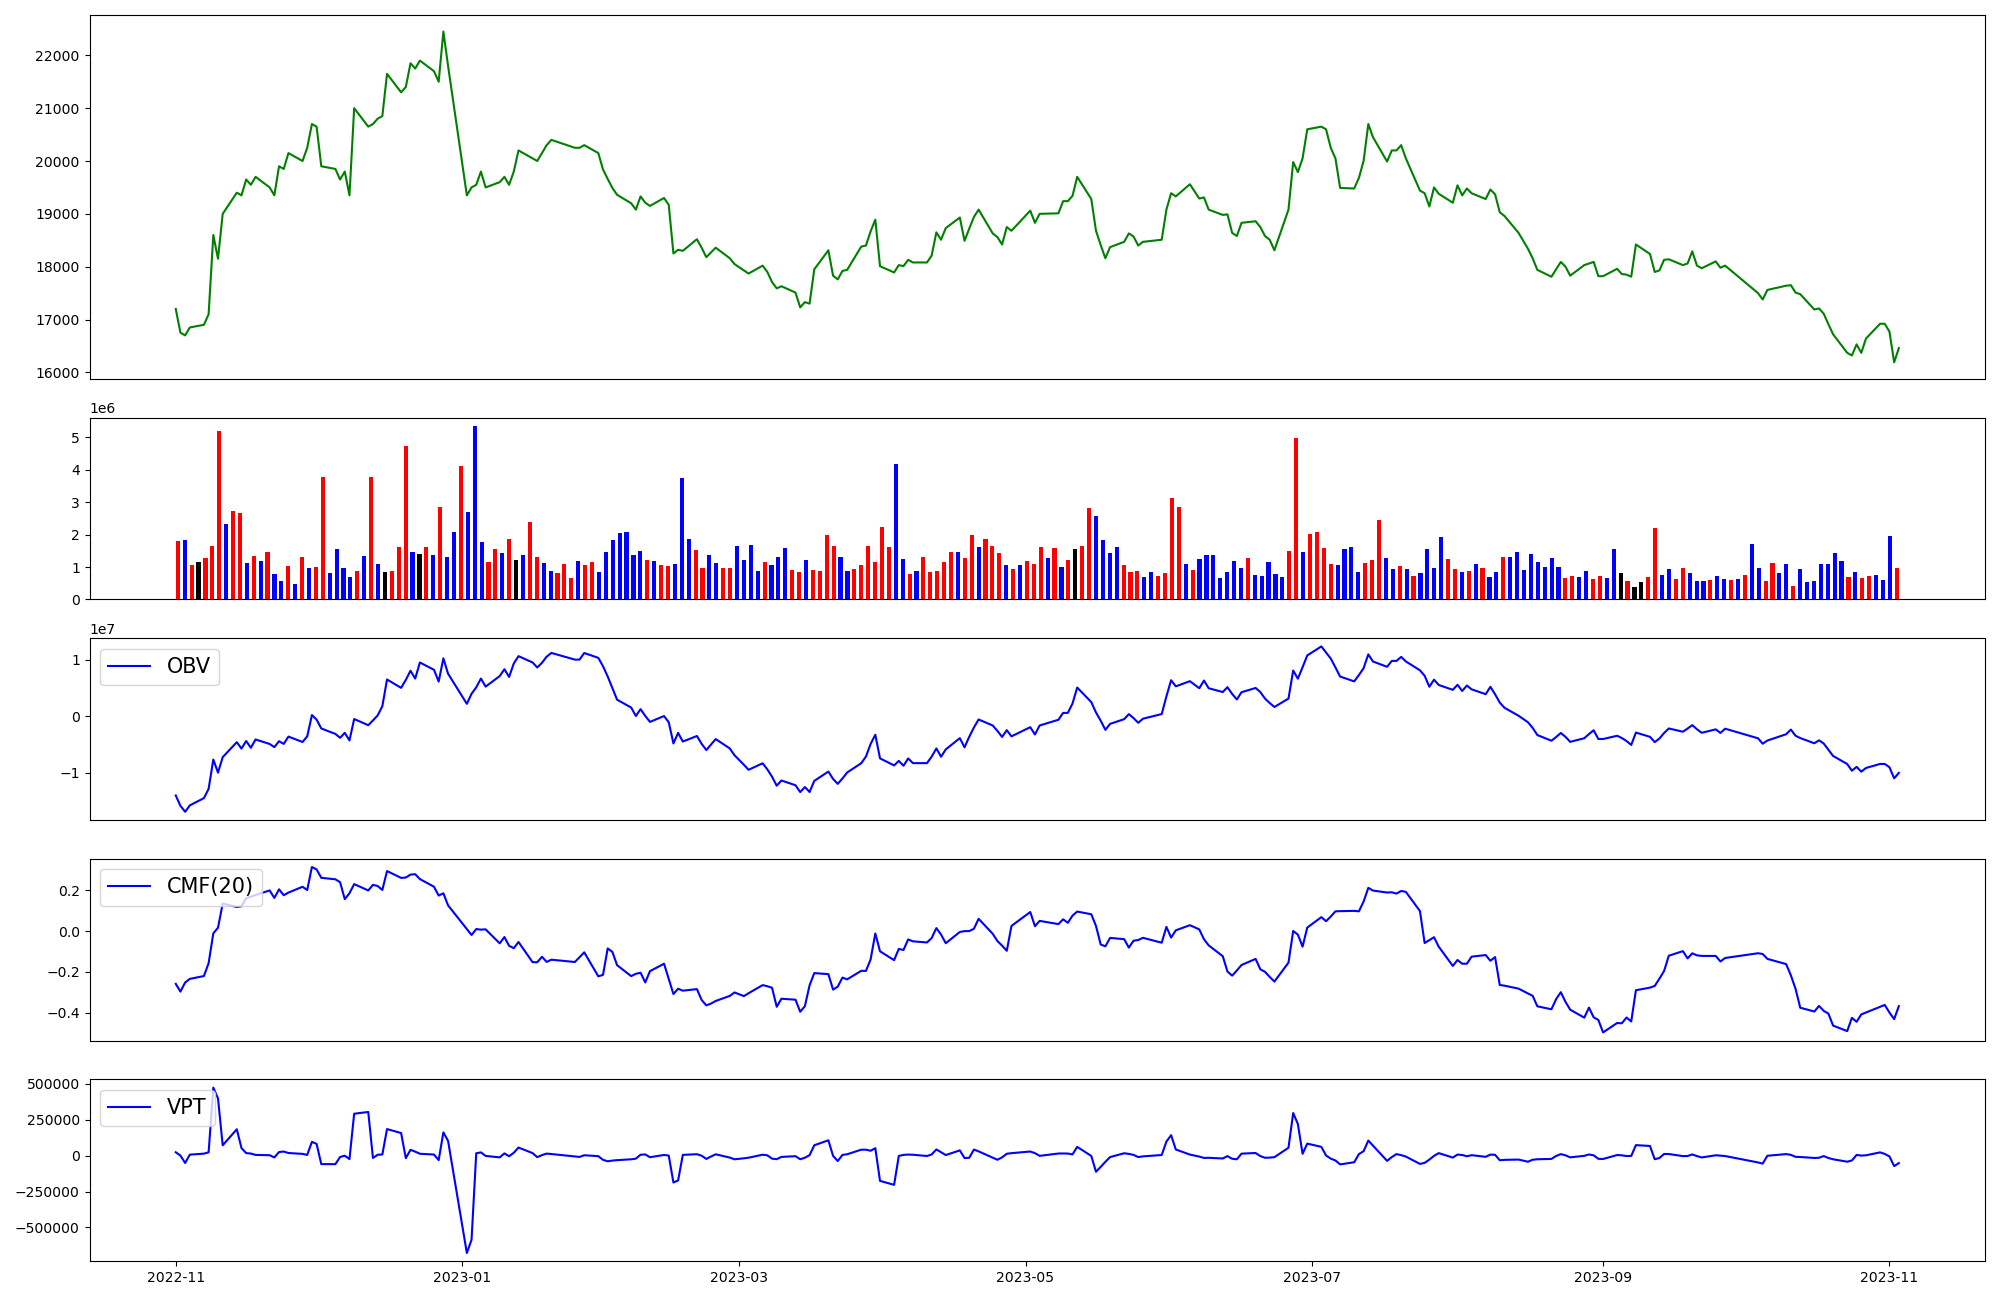Click the 16000 price axis tick label
2000x1300 pixels.
56,374
